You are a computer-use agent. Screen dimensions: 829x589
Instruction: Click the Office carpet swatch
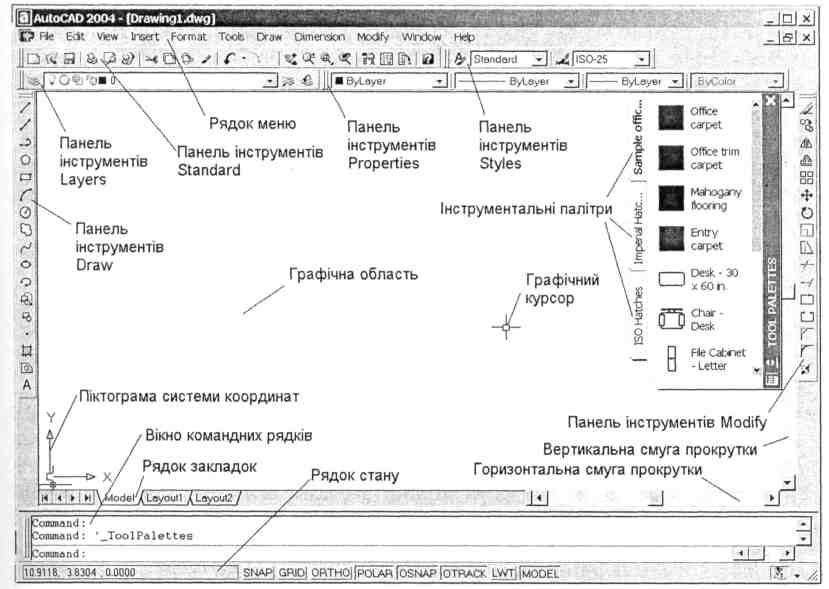671,117
